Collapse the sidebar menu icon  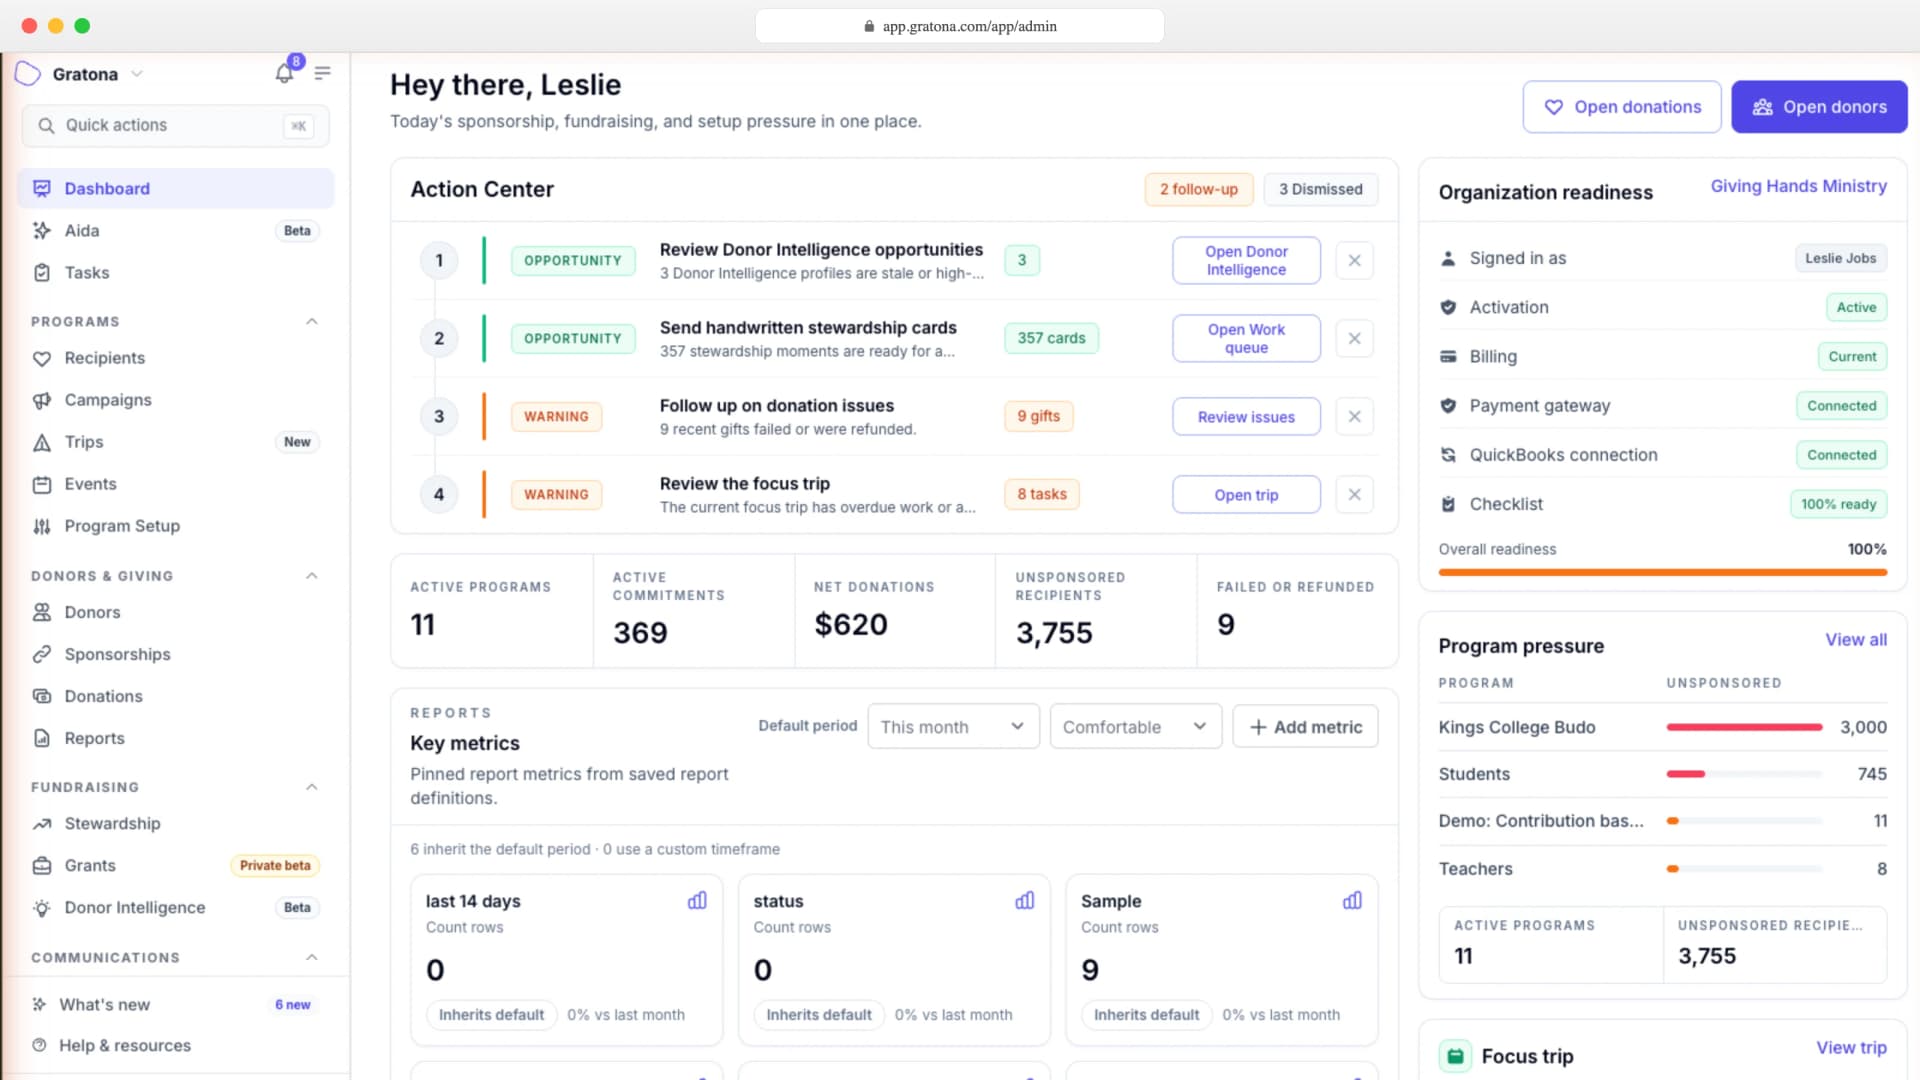pos(322,73)
